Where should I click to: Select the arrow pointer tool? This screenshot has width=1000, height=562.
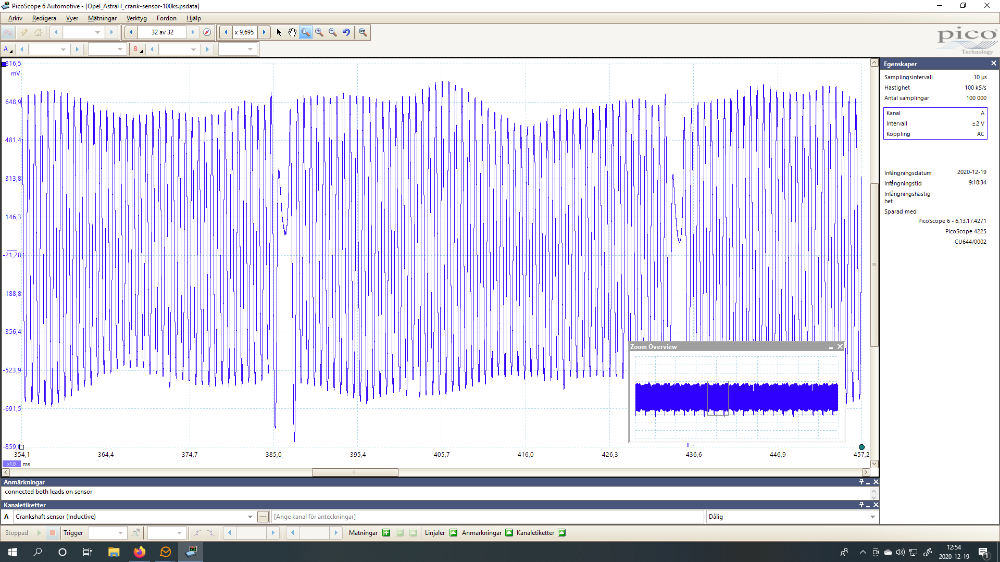pyautogui.click(x=279, y=32)
